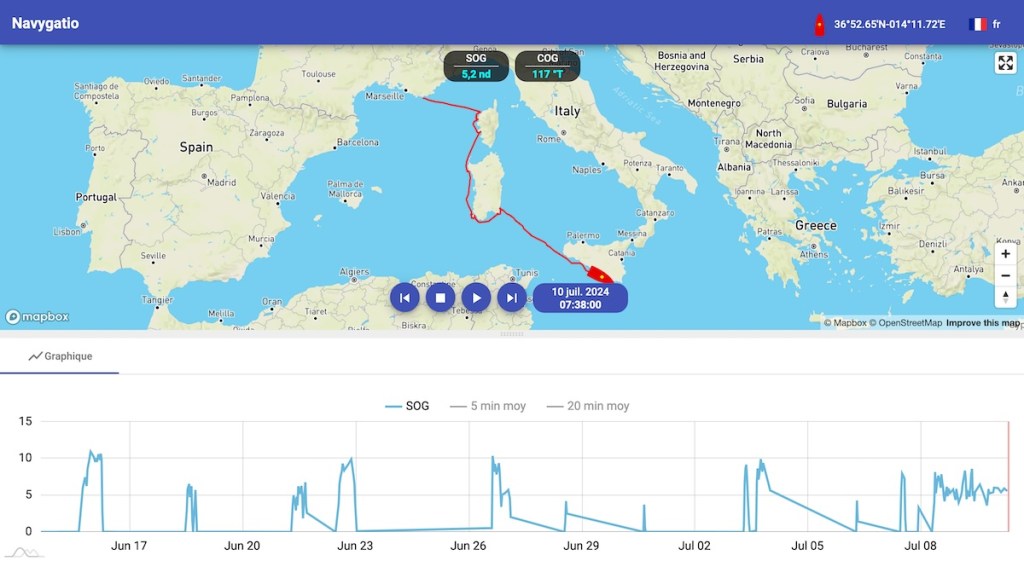Viewport: 1024px width, 561px height.
Task: Click the red boat marker near Sicily
Action: 600,275
